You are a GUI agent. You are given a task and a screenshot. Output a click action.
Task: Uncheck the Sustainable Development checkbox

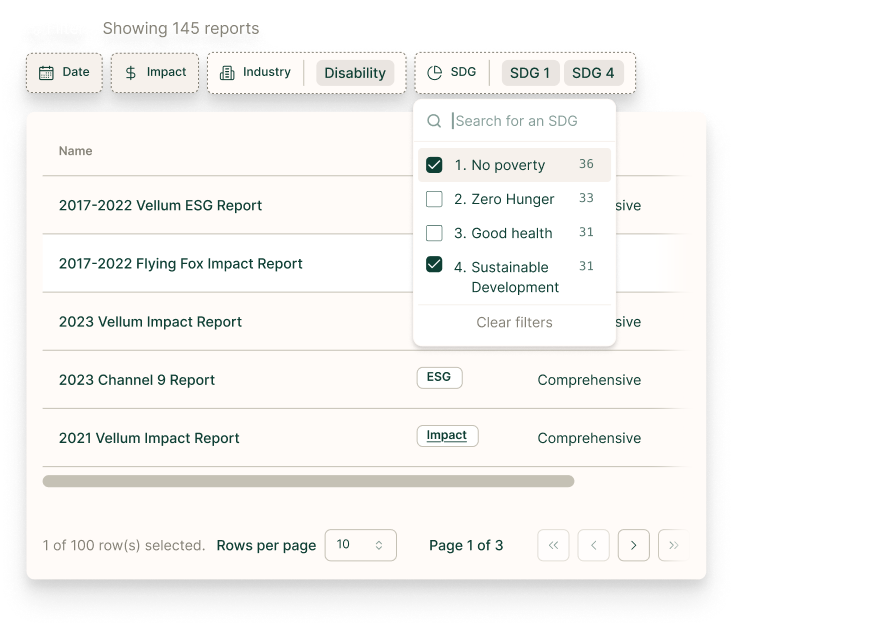434,265
